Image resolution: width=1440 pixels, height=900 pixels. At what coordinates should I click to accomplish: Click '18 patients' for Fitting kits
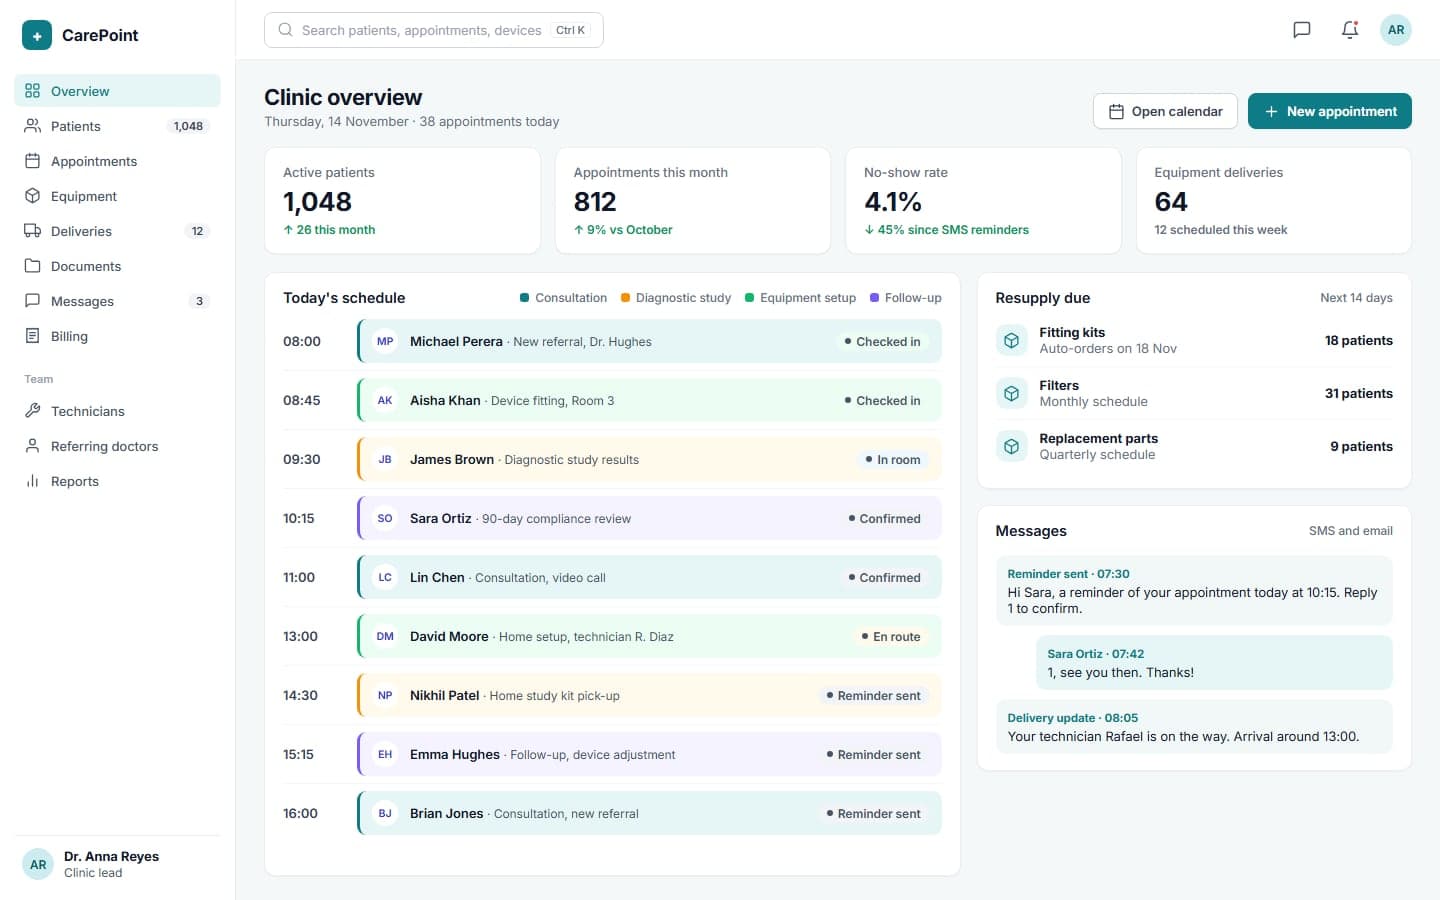pos(1358,340)
